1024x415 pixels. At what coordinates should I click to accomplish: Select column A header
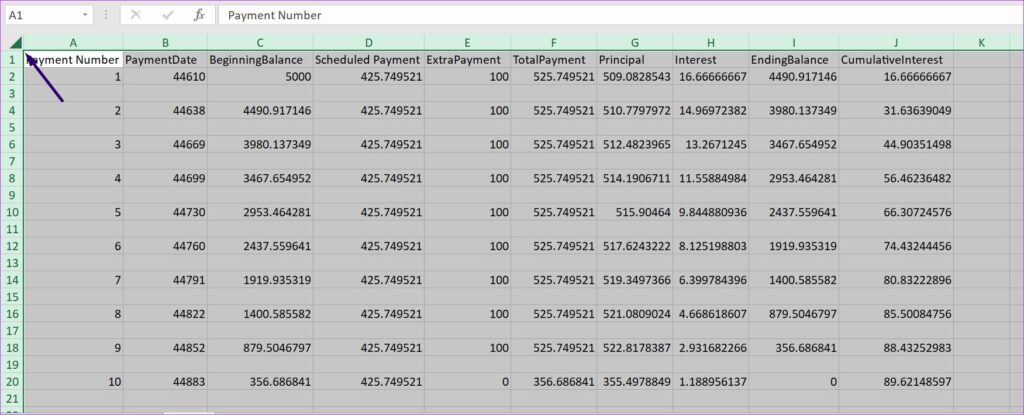[x=73, y=43]
